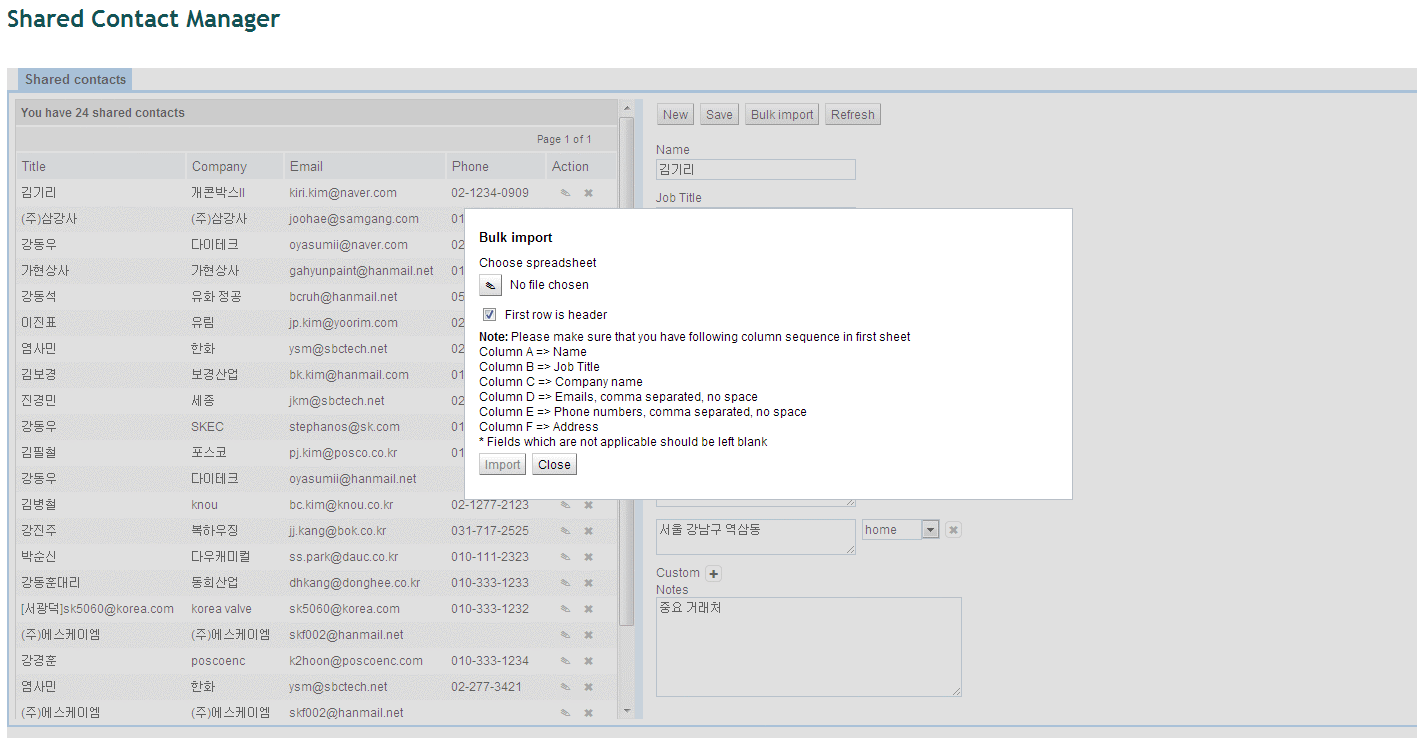
Task: Click the Phone column header
Action: (x=495, y=166)
